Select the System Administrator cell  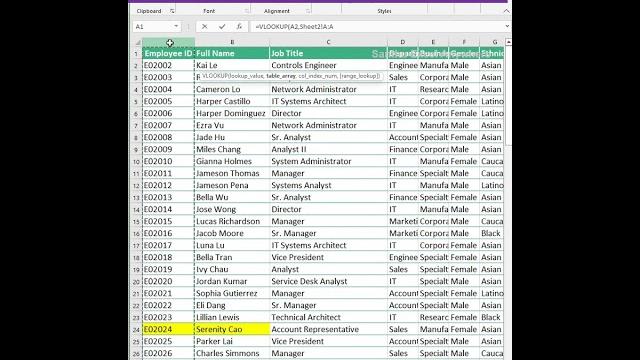(328, 161)
